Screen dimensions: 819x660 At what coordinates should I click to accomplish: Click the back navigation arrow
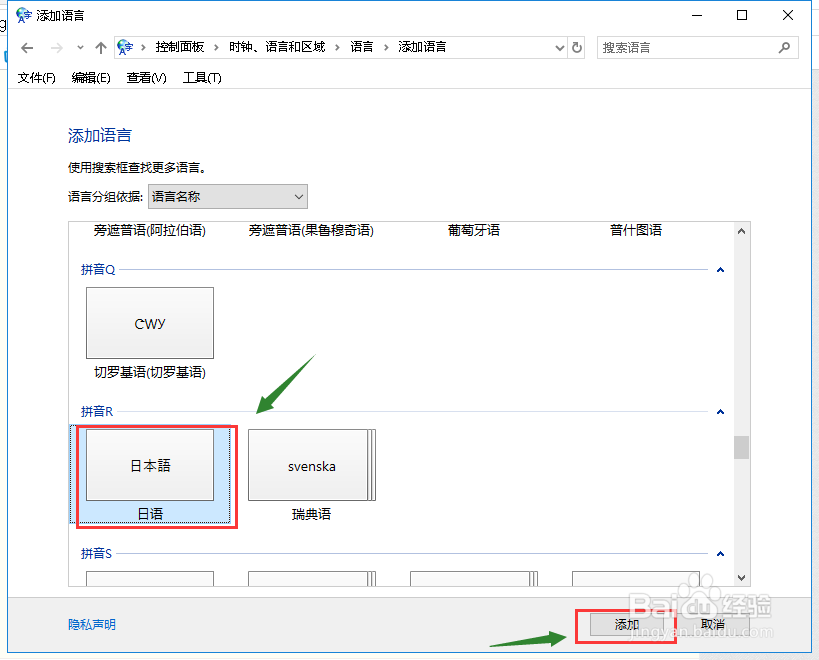pos(27,46)
